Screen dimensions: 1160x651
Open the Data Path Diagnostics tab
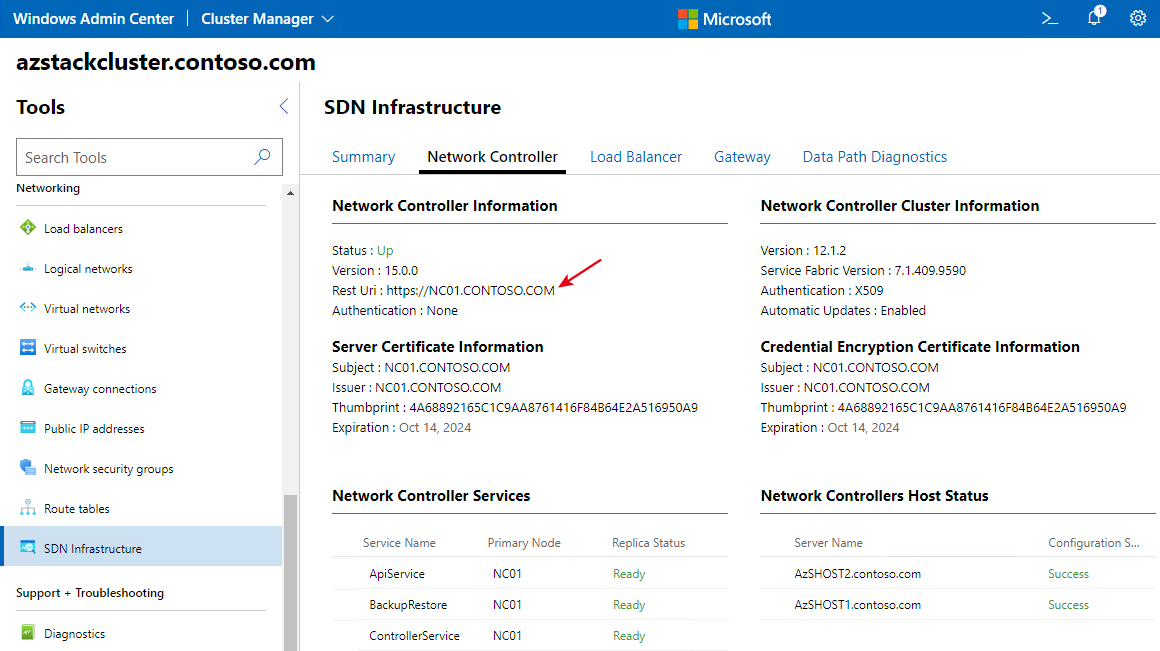pos(874,157)
